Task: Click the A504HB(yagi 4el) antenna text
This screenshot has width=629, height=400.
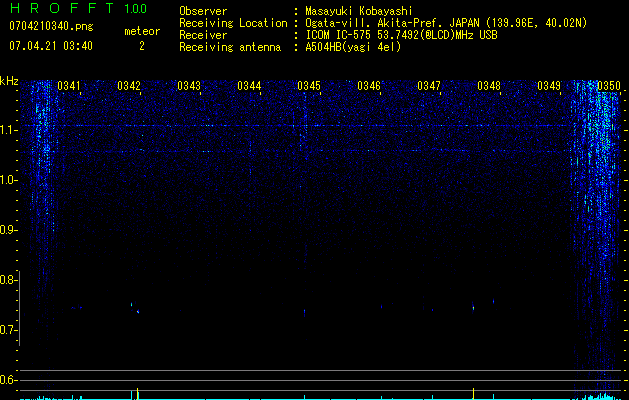Action: (x=353, y=47)
